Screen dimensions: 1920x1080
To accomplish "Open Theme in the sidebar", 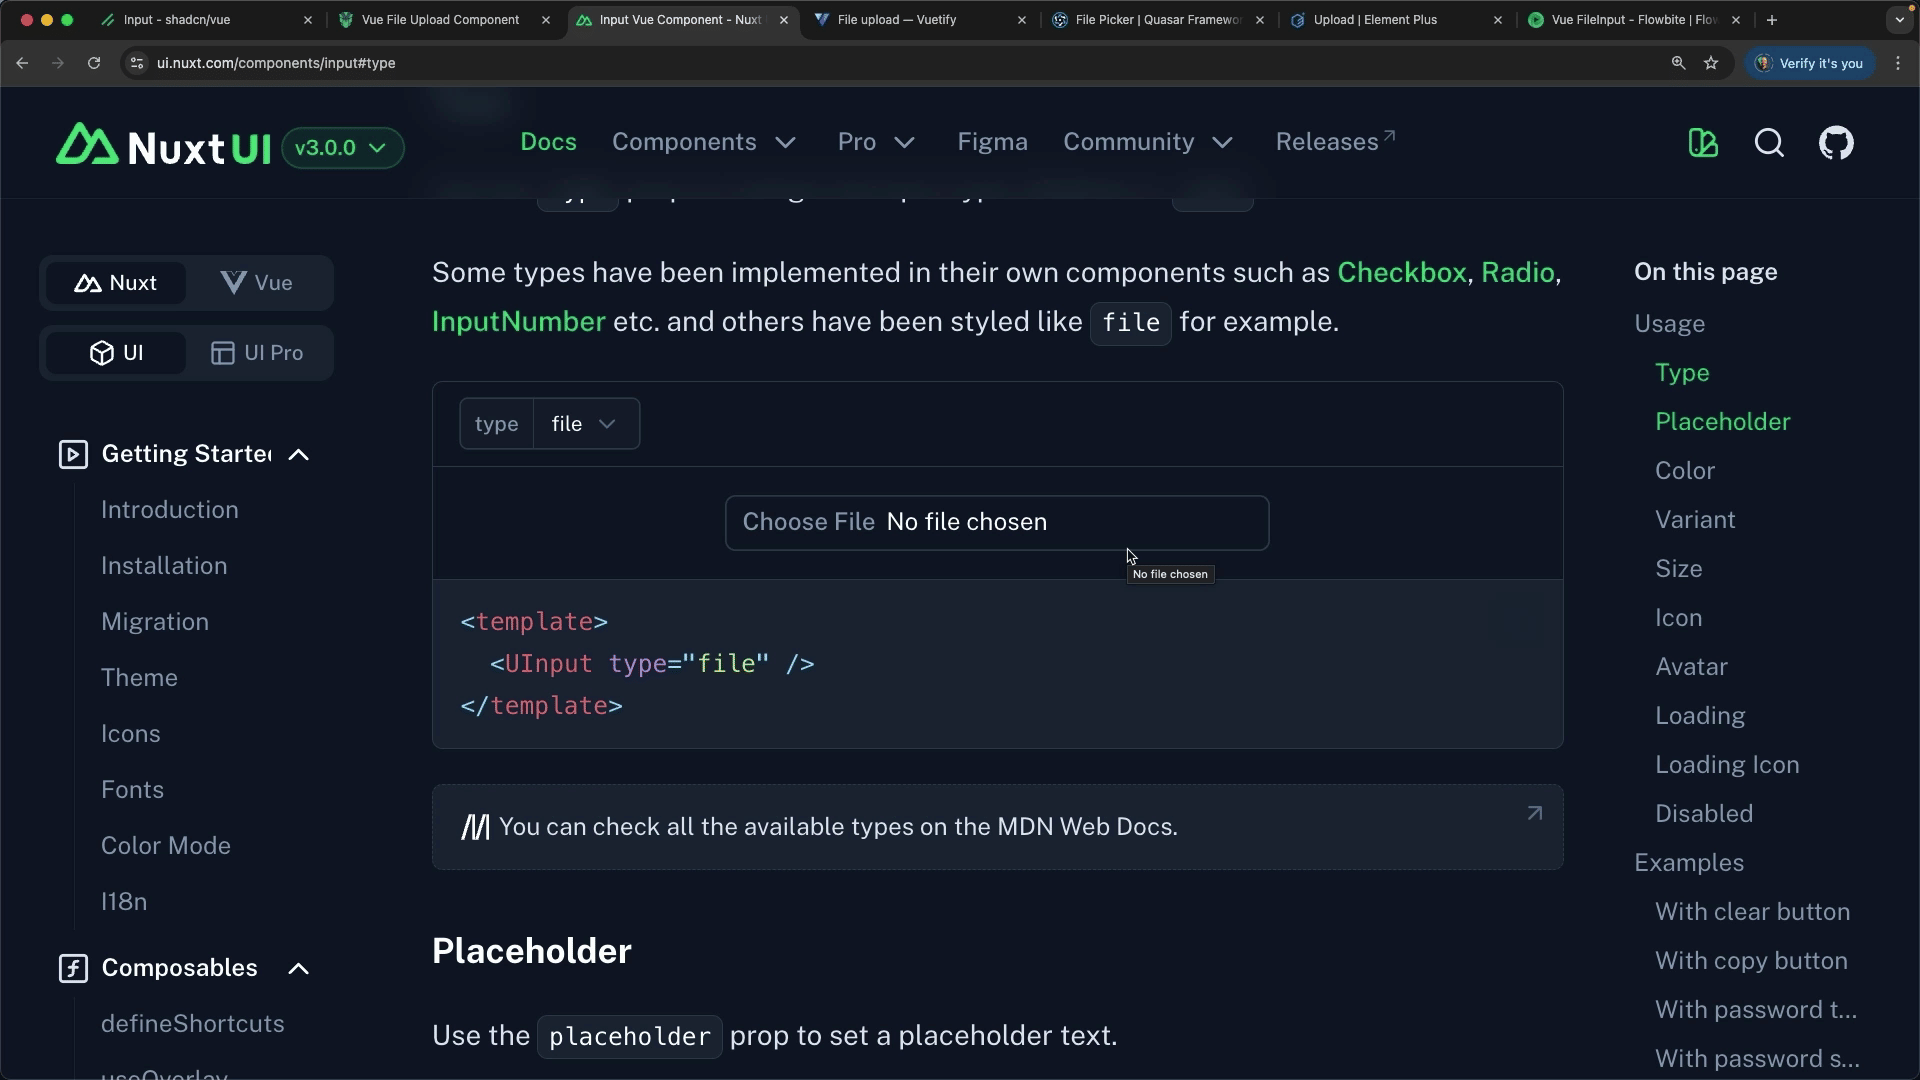I will click(139, 678).
